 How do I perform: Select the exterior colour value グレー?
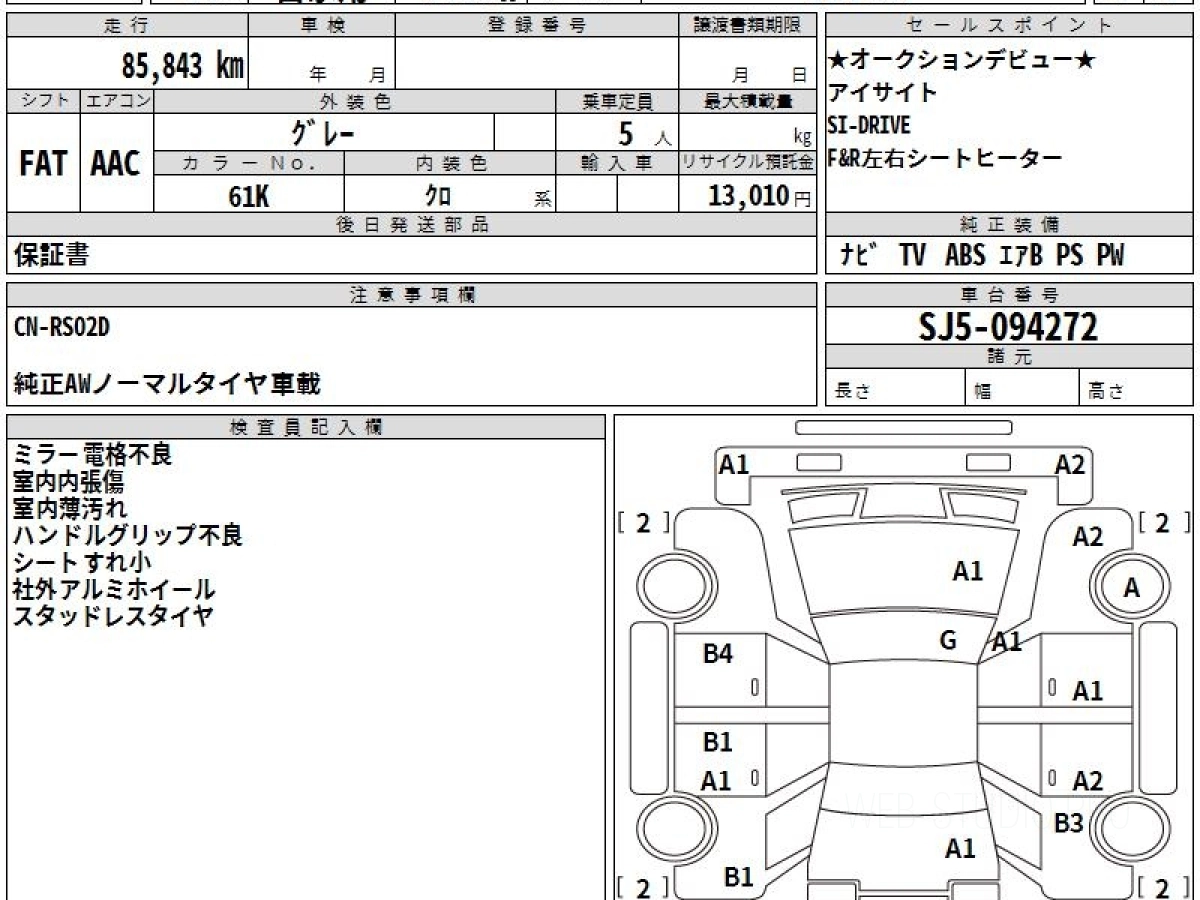coord(323,132)
